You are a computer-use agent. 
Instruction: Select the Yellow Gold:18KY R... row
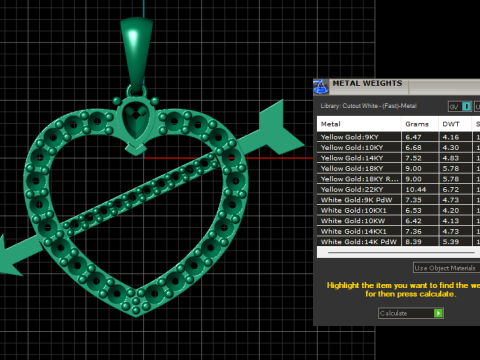[398, 179]
